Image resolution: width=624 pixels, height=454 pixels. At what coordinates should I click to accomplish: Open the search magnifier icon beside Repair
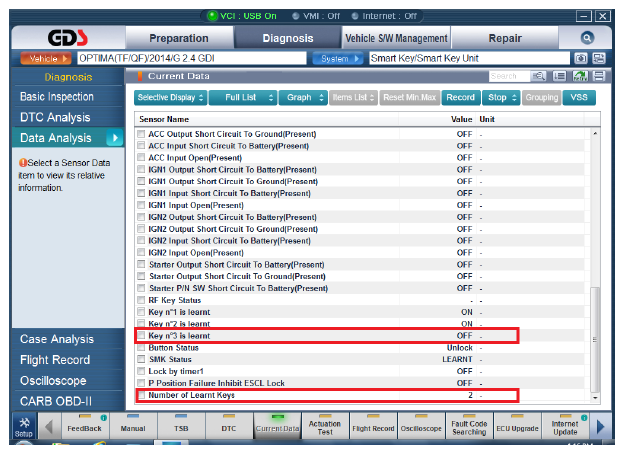587,38
